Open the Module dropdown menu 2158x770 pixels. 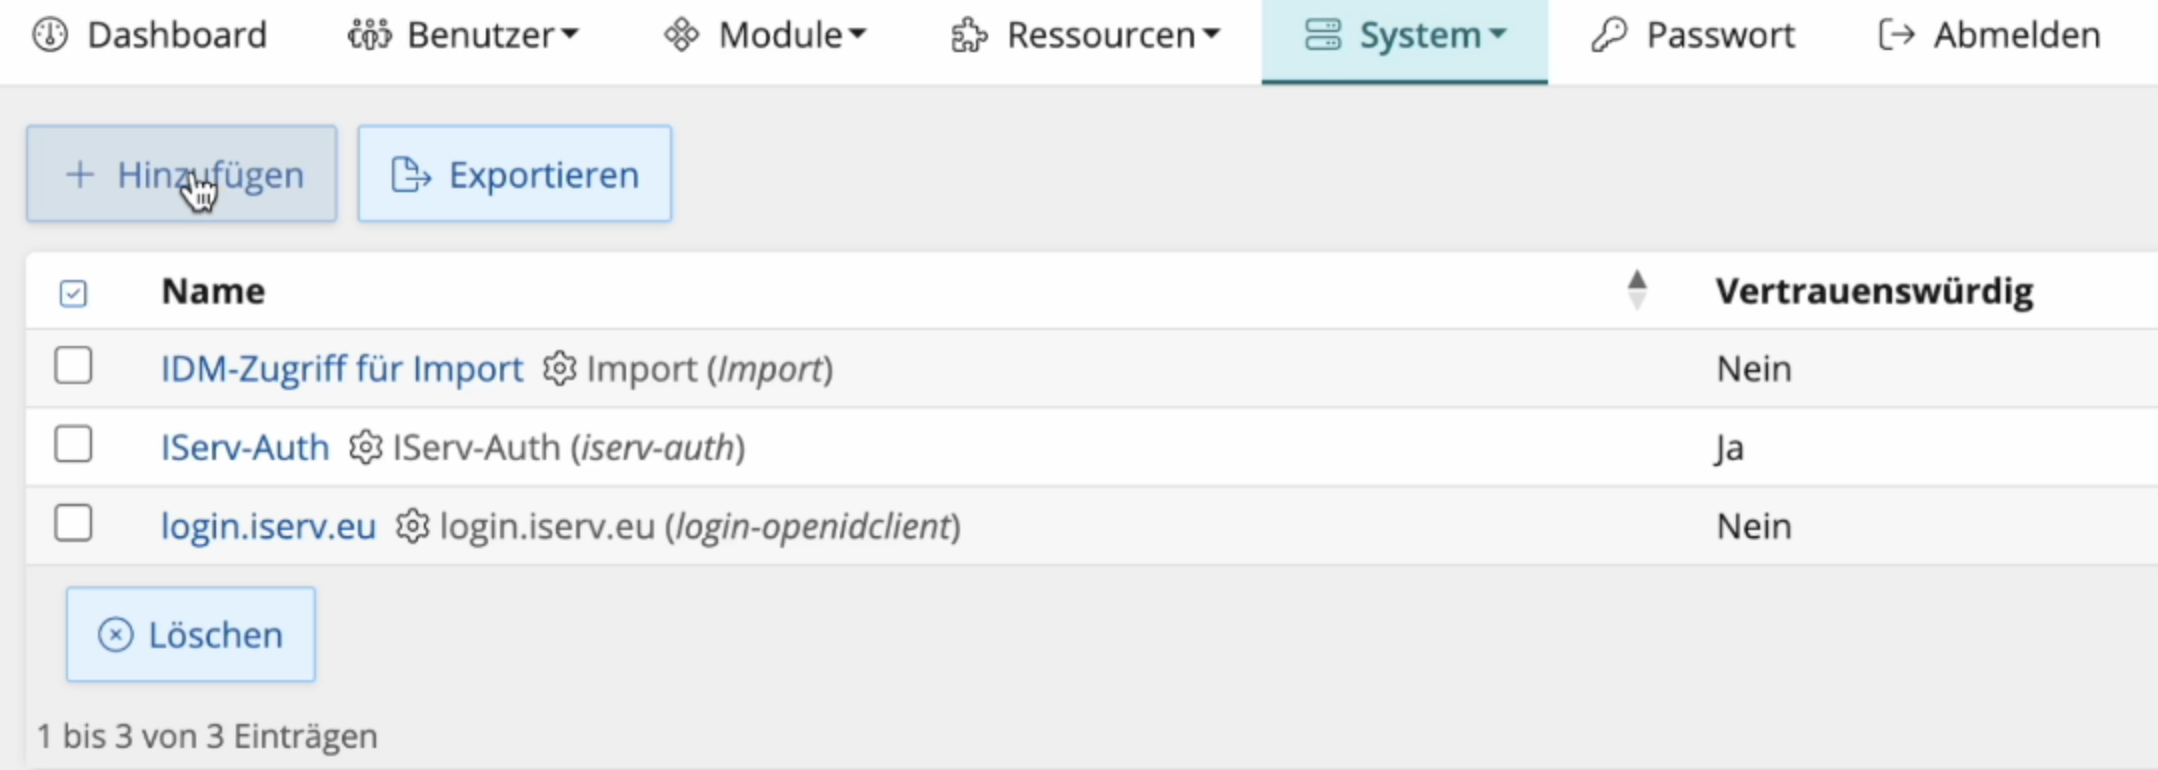pos(766,35)
